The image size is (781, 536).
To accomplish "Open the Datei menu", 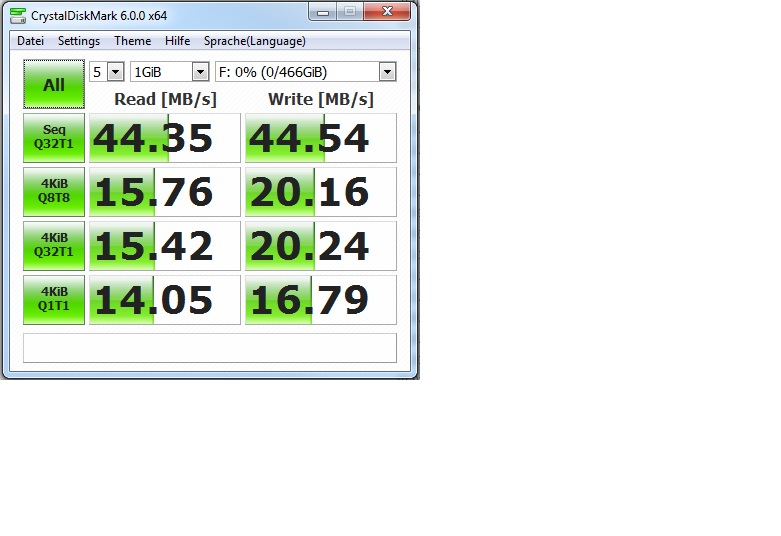I will (30, 41).
